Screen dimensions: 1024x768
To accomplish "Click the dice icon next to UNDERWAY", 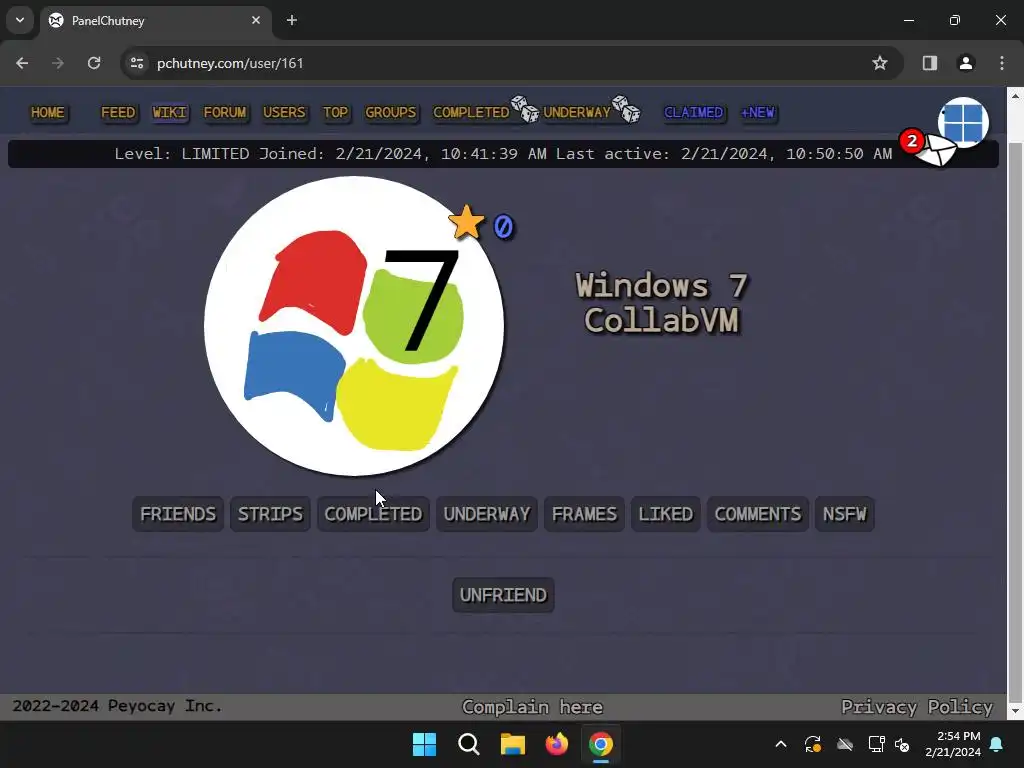I will [x=626, y=109].
